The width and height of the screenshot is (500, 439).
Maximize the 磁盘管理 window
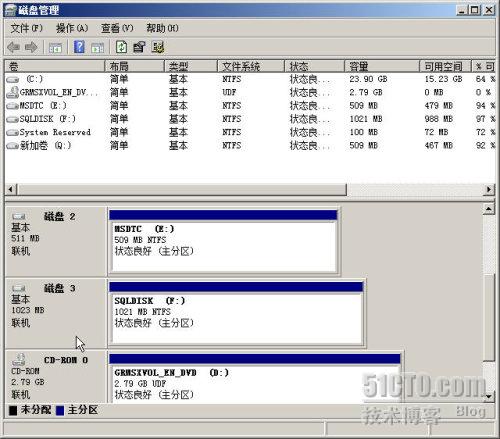[x=474, y=10]
